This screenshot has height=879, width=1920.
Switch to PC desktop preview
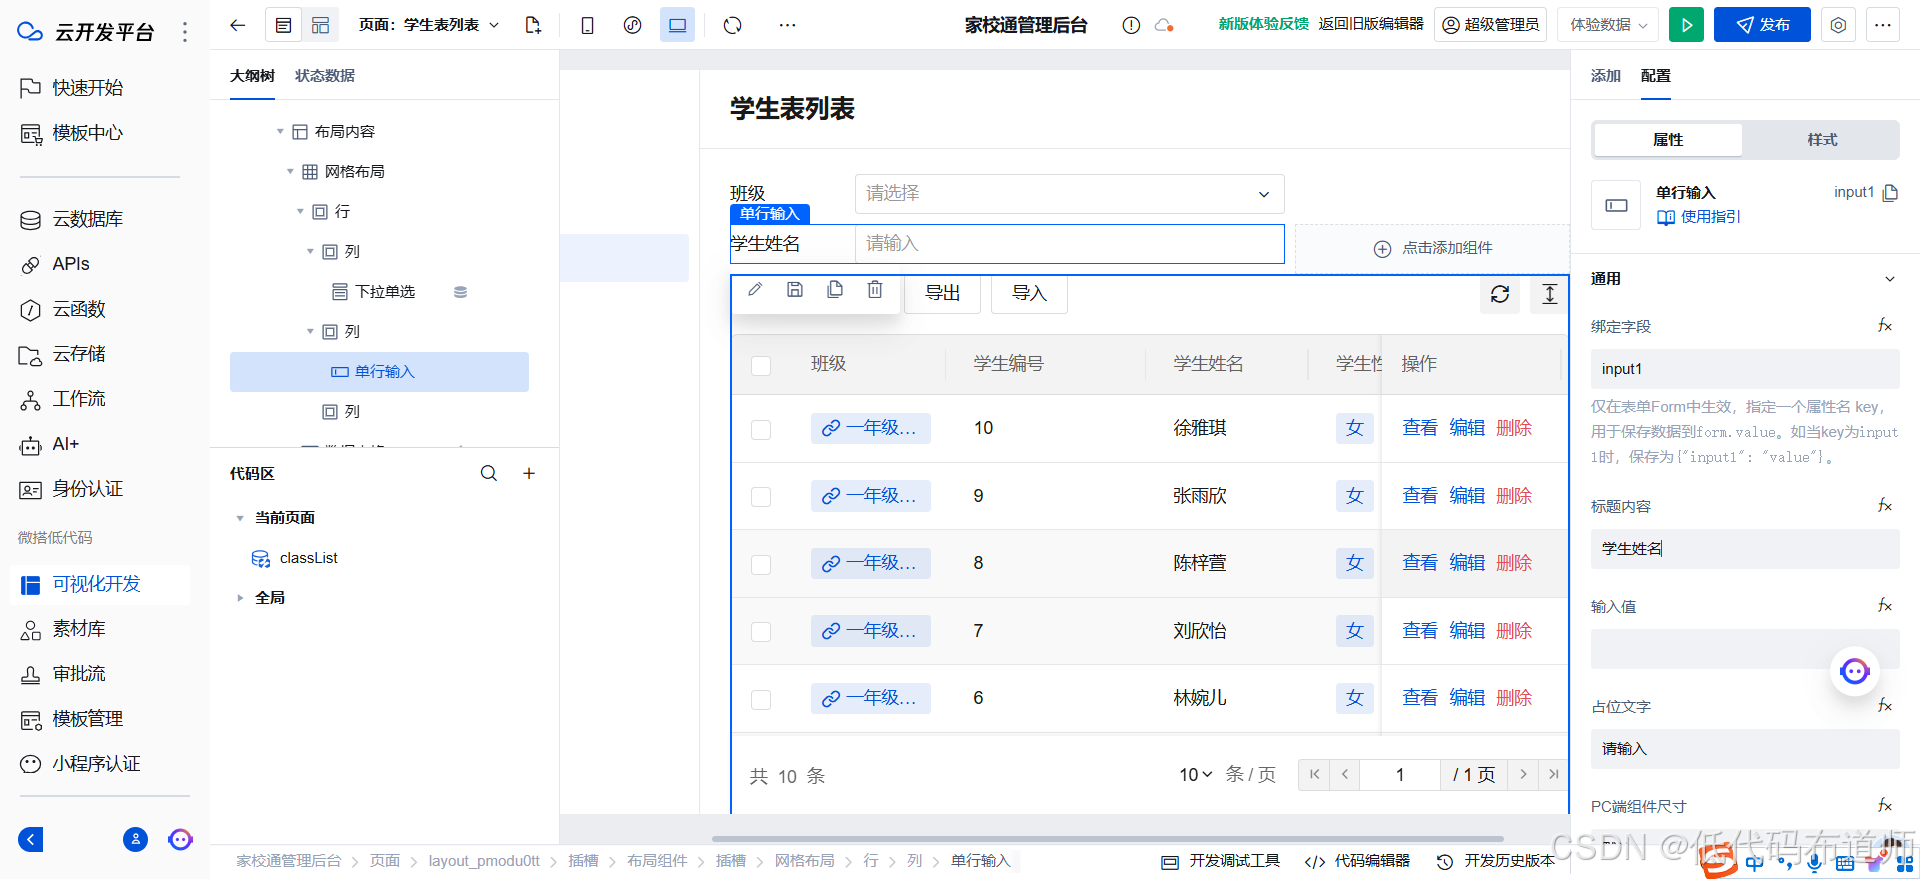678,25
